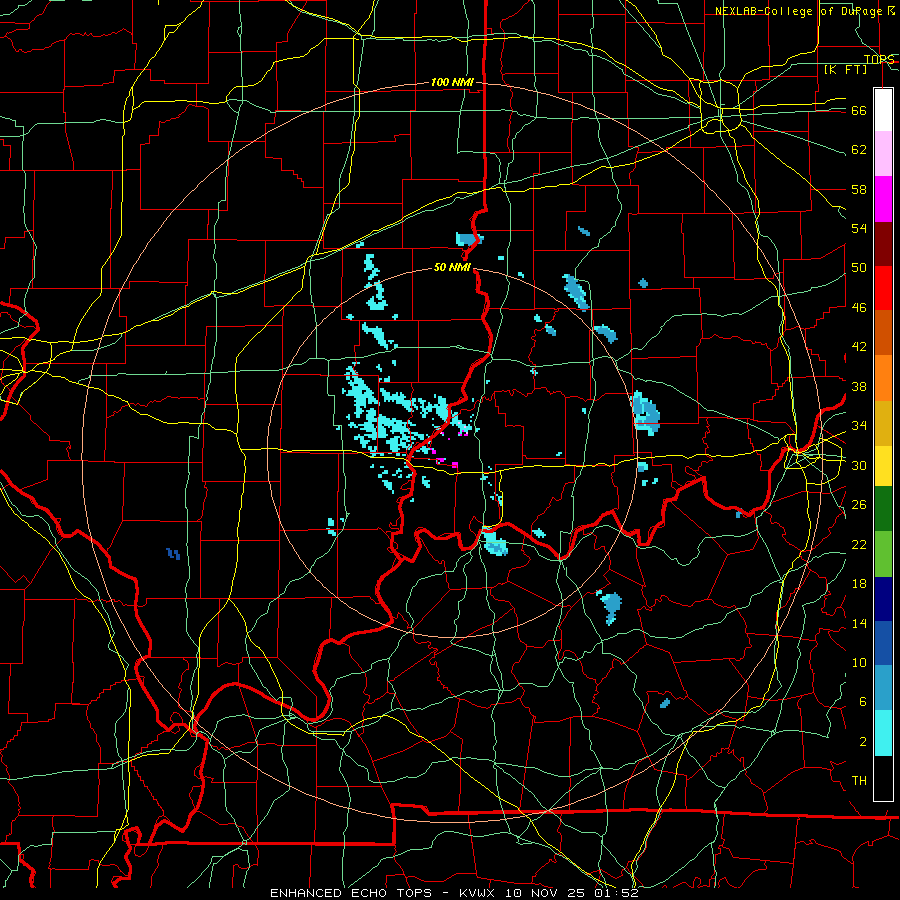
Task: Click the white swatch at the legend top
Action: [x=883, y=110]
